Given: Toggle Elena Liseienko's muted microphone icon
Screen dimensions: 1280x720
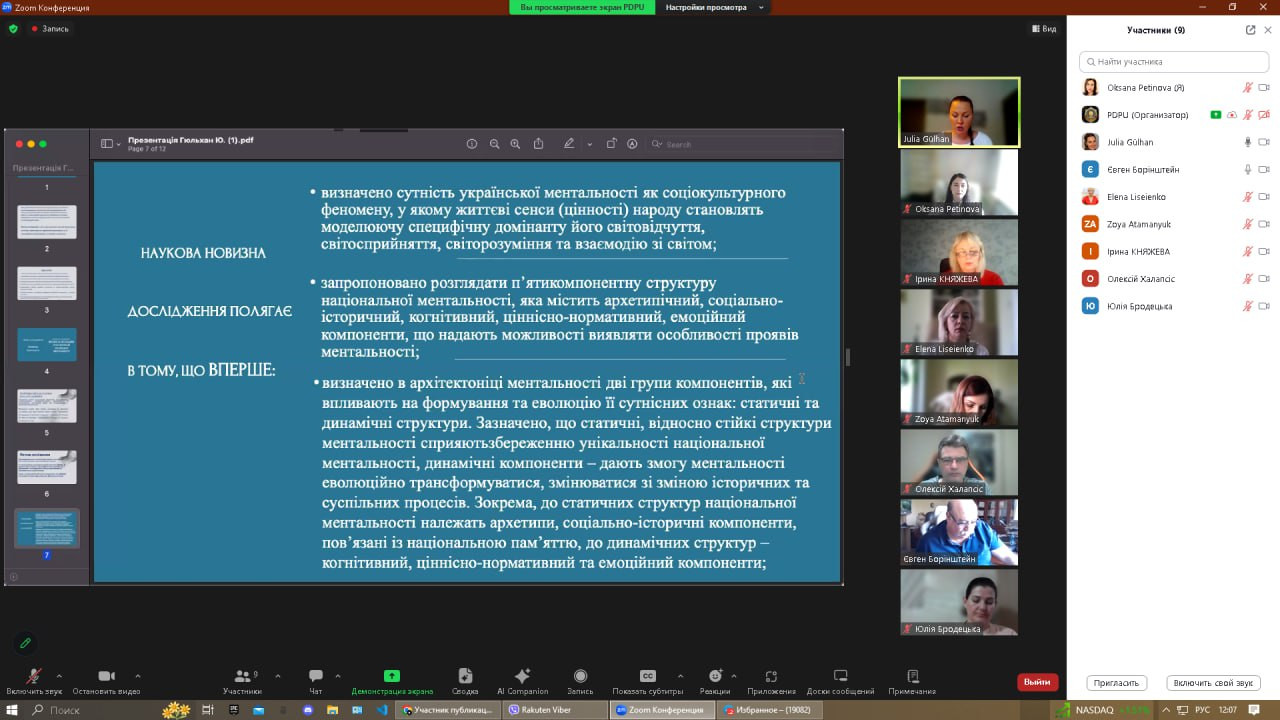Looking at the screenshot, I should 1247,197.
